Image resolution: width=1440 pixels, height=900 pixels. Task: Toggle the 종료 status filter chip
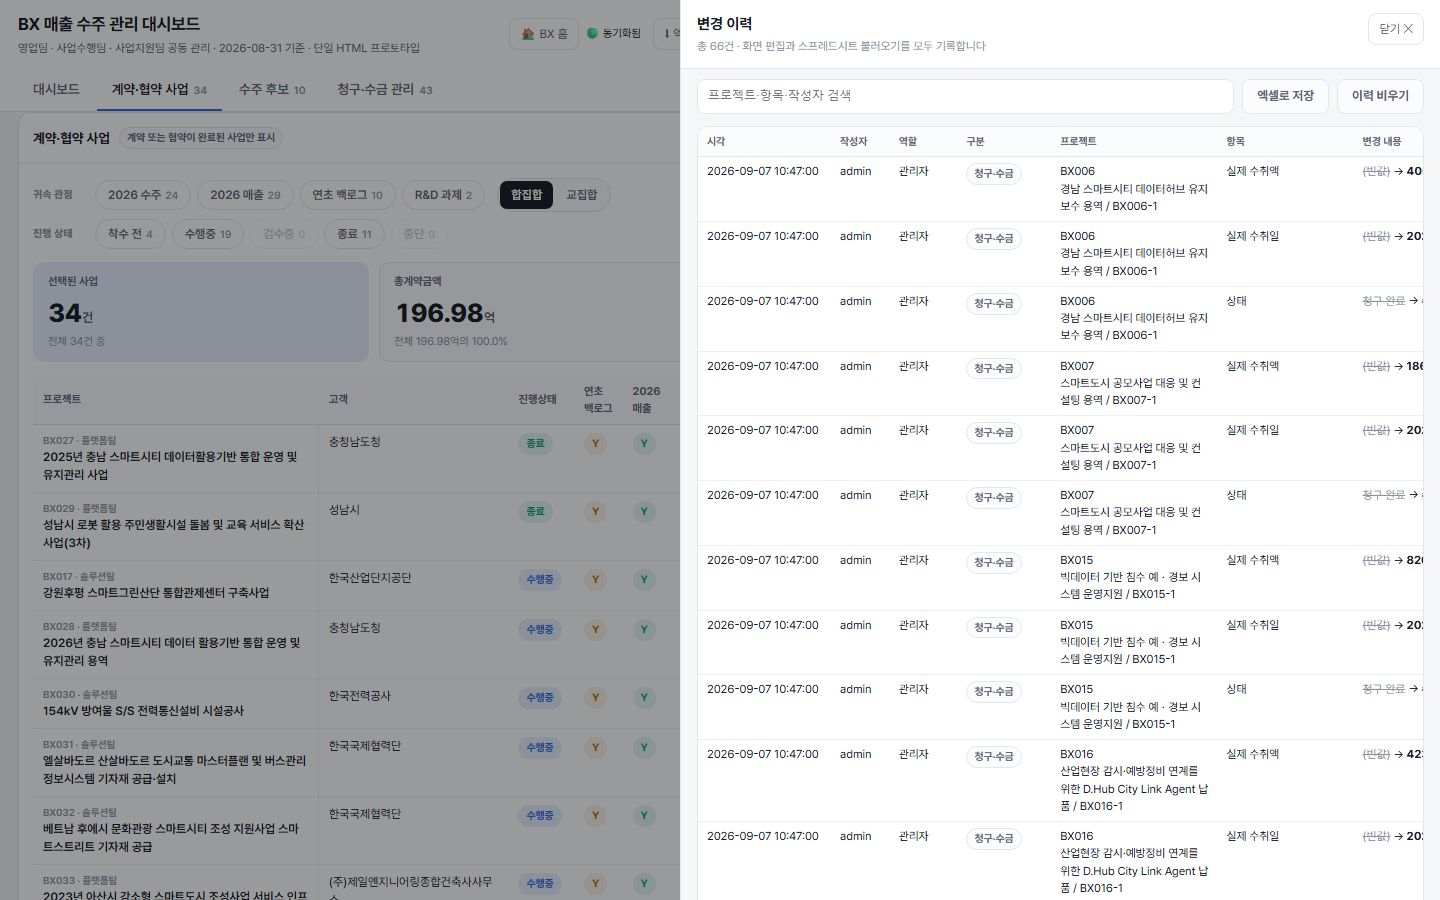coord(354,234)
